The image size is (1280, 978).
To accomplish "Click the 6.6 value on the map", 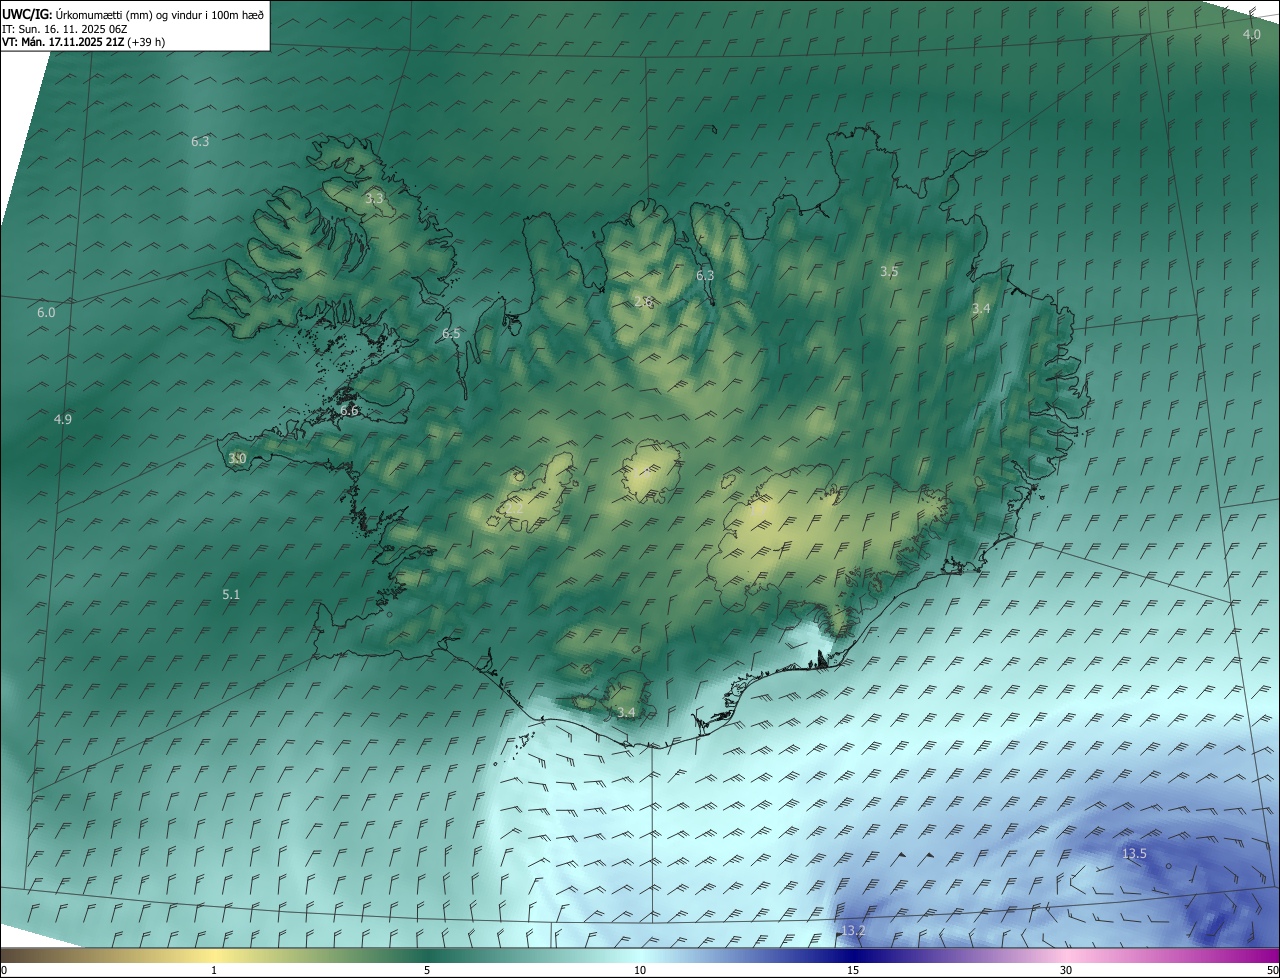I will click(x=349, y=410).
